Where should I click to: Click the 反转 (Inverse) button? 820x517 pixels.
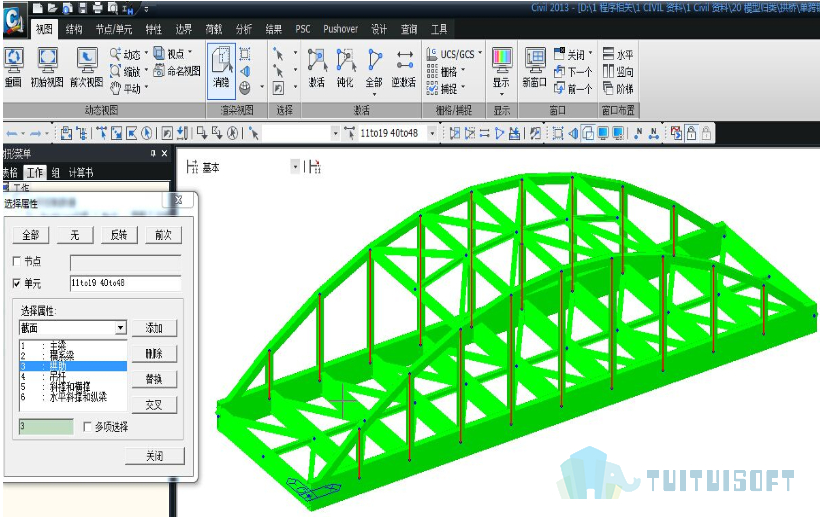(x=119, y=235)
